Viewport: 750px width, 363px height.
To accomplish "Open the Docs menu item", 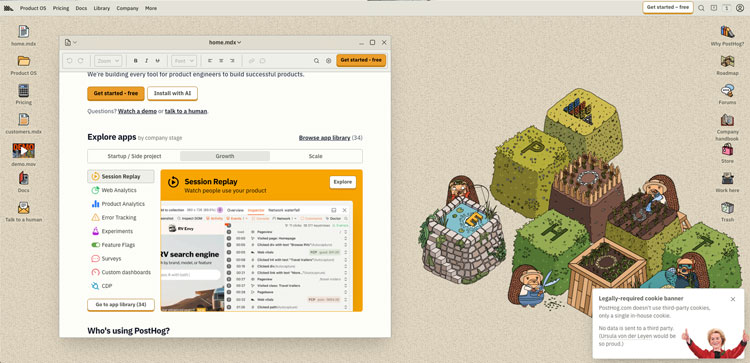I will point(81,8).
